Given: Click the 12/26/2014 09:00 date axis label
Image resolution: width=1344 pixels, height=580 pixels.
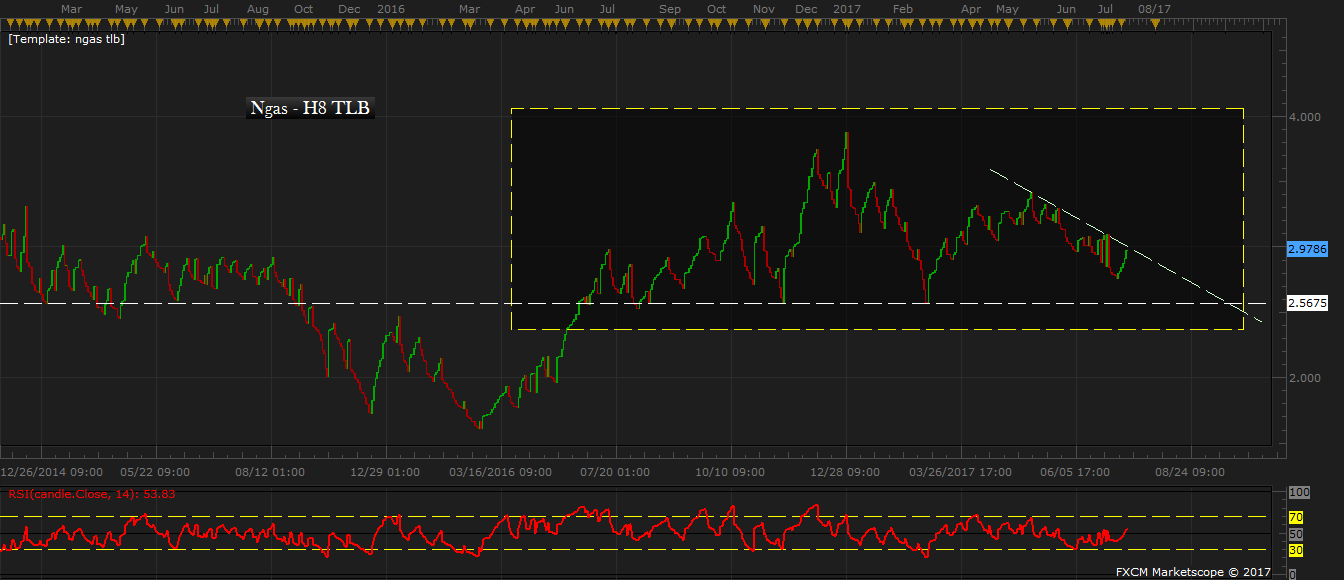Looking at the screenshot, I should (50, 471).
